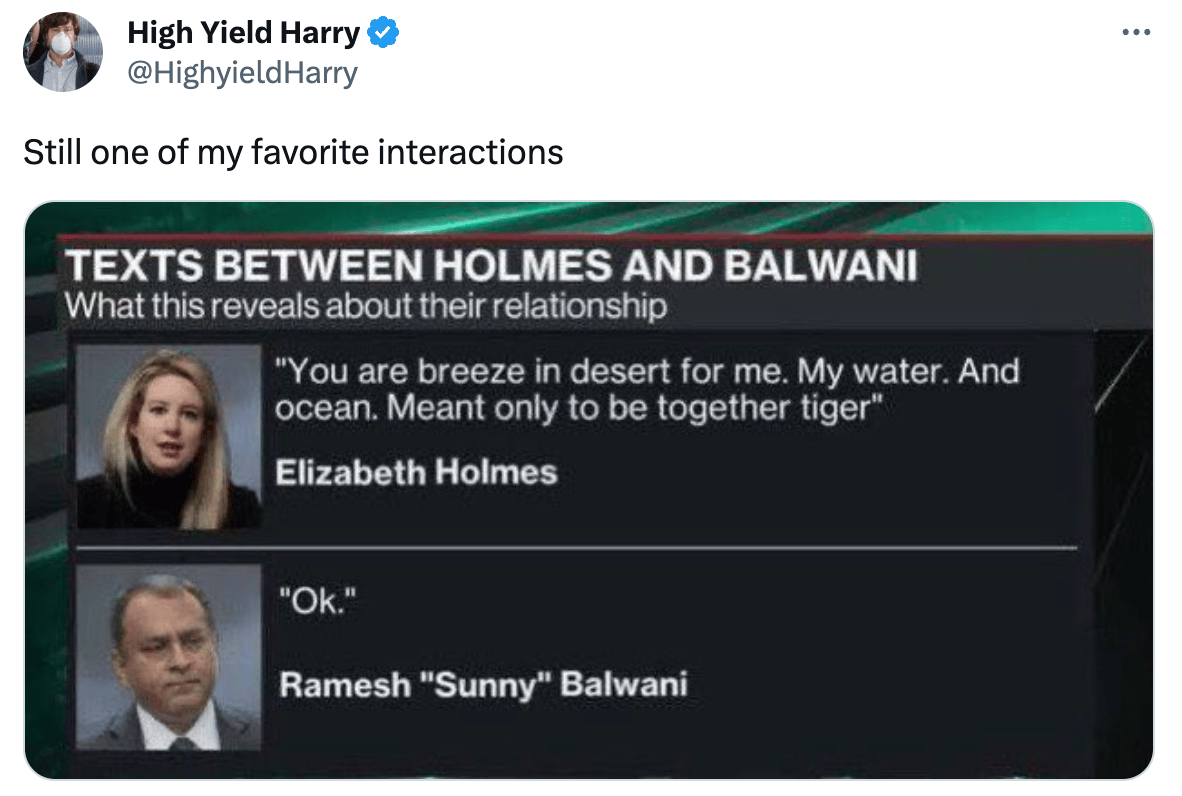Click the "TEXTS BETWEEN HOLMES AND BALWANI" headline
This screenshot has height=796, width=1182.
(491, 267)
